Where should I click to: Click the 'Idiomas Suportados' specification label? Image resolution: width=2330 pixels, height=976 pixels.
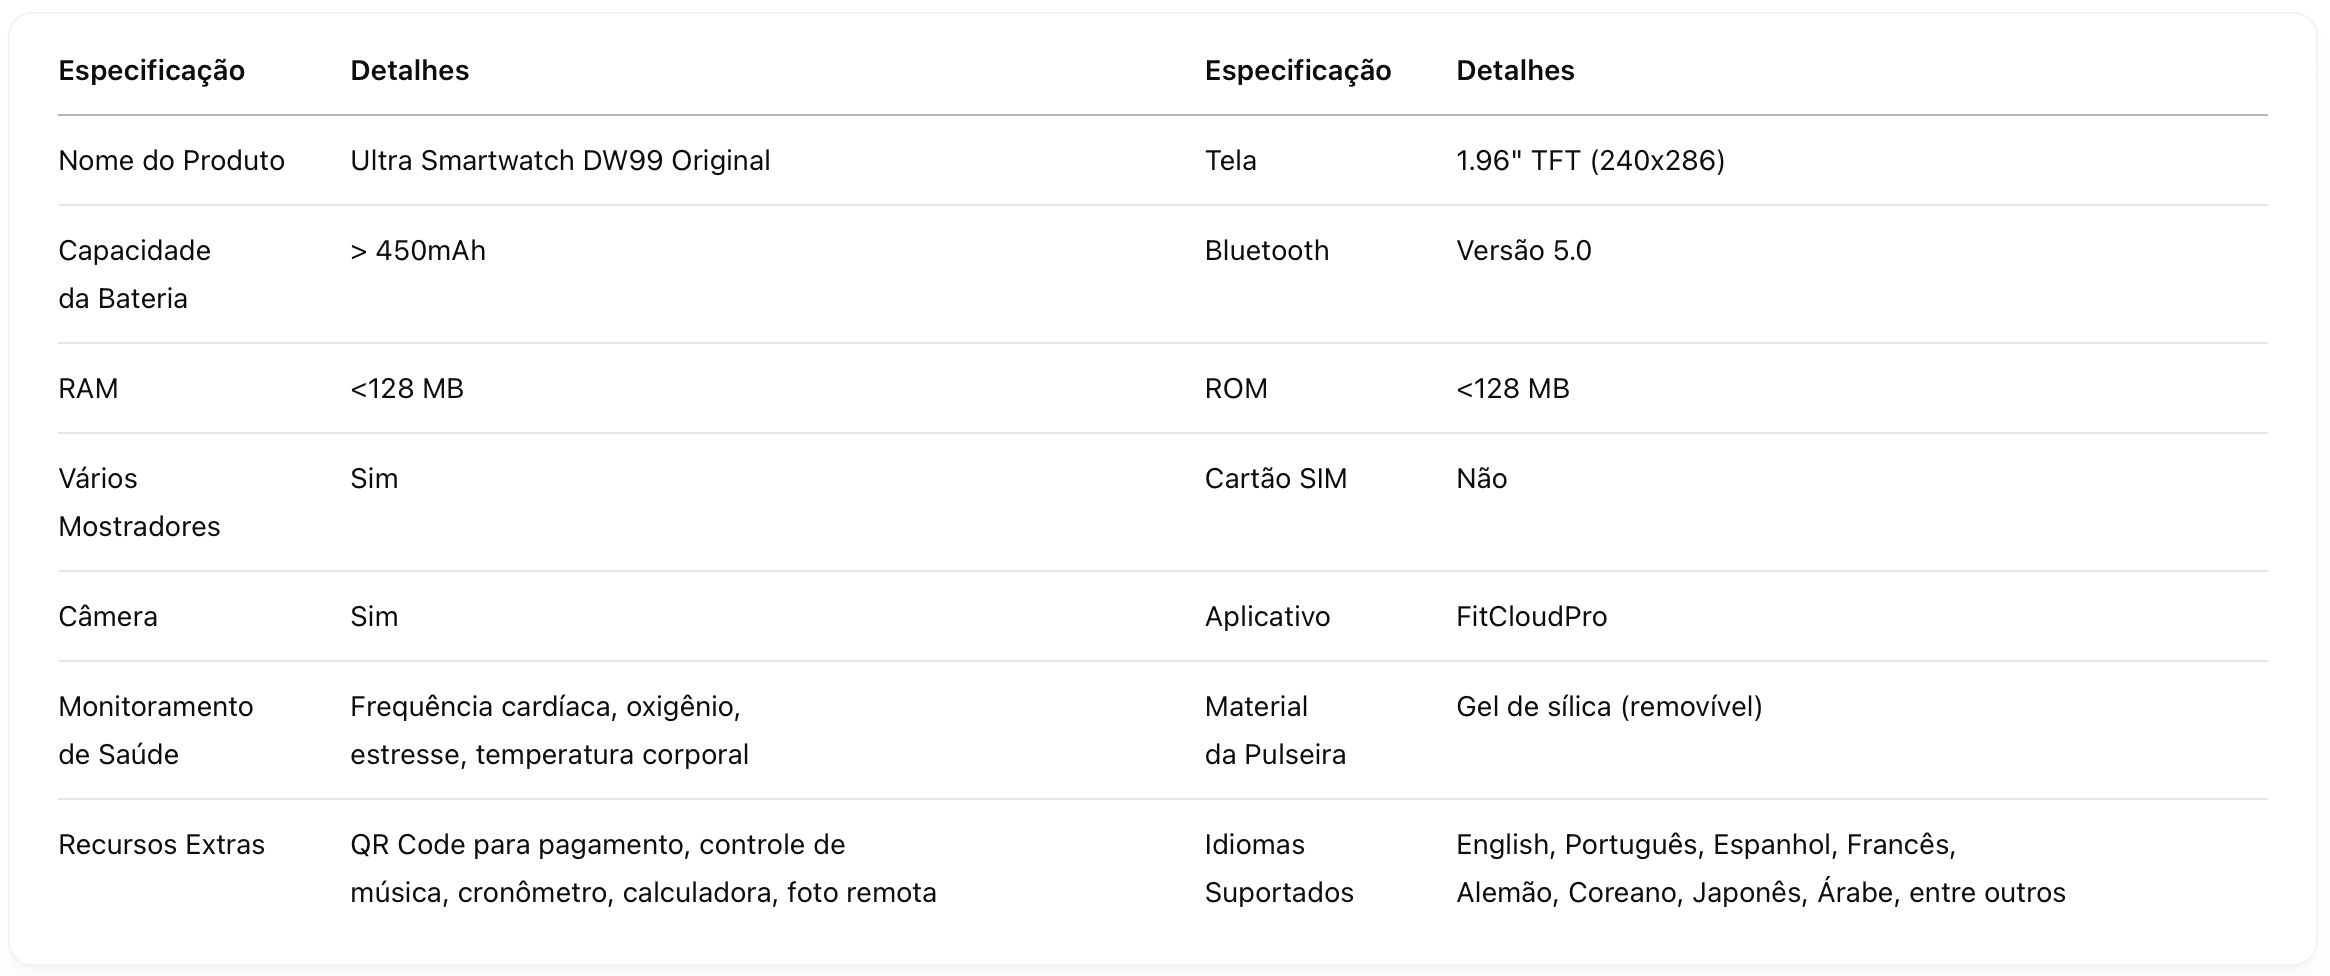tap(1279, 868)
